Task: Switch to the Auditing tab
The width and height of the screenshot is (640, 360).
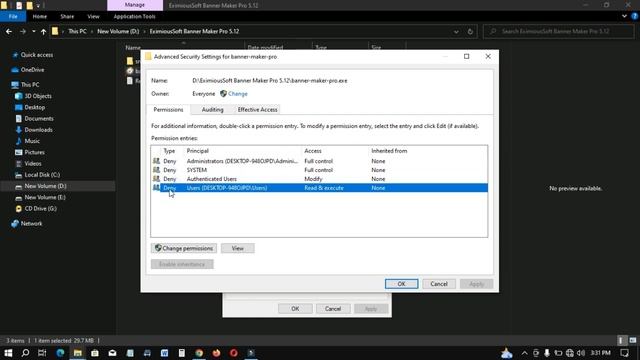Action: click(x=212, y=110)
